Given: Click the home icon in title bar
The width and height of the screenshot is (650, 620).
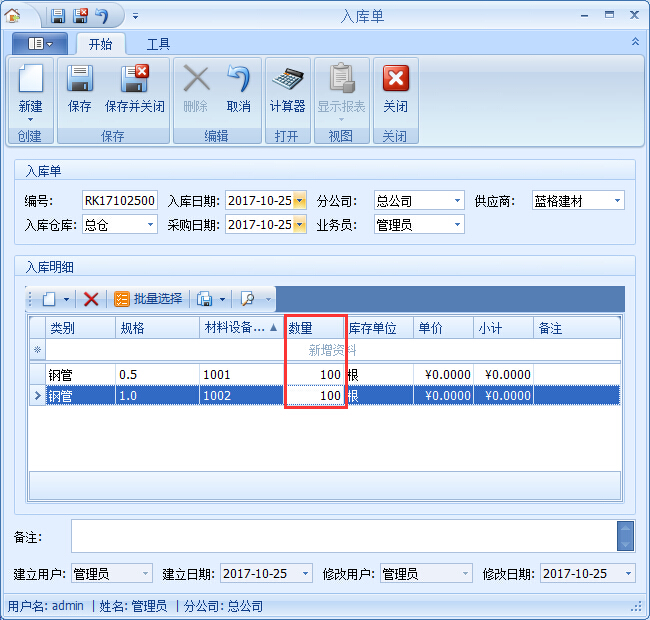Looking at the screenshot, I should [12, 17].
